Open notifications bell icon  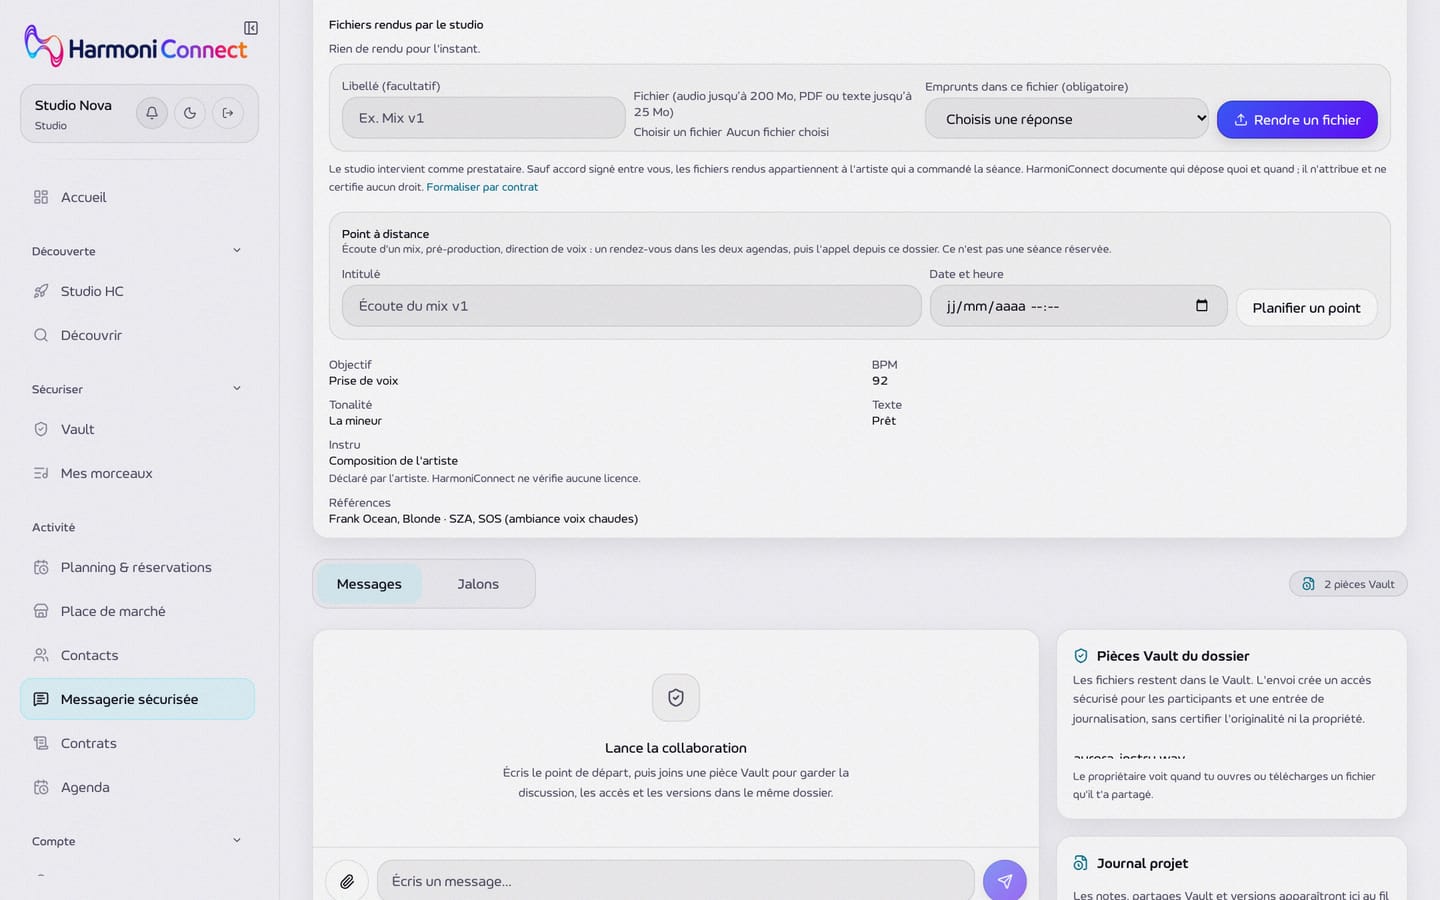[x=152, y=113]
